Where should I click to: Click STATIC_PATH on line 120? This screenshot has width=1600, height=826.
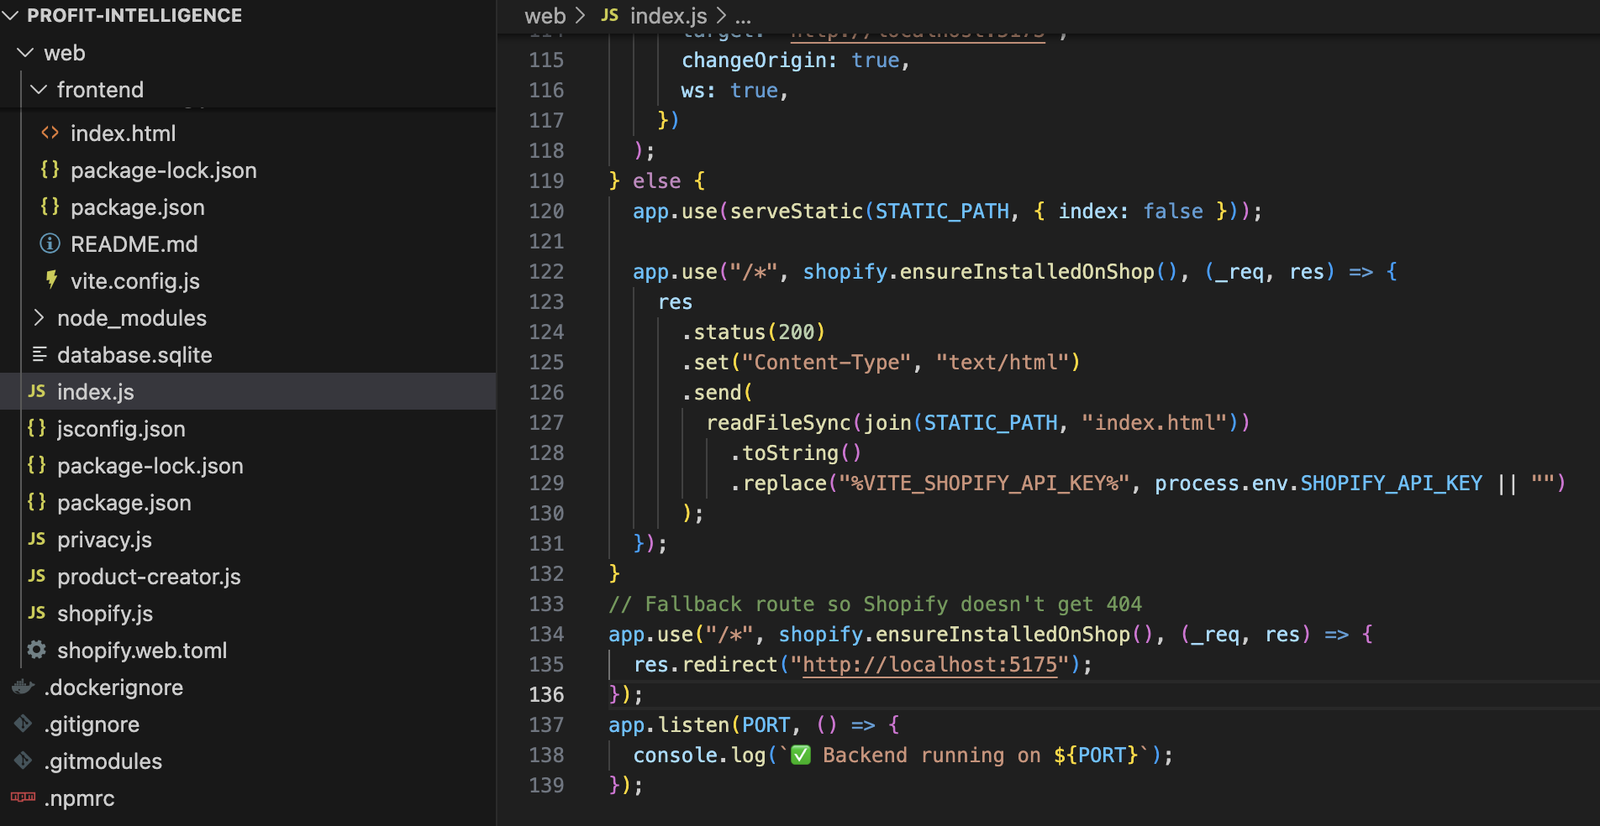click(x=942, y=211)
